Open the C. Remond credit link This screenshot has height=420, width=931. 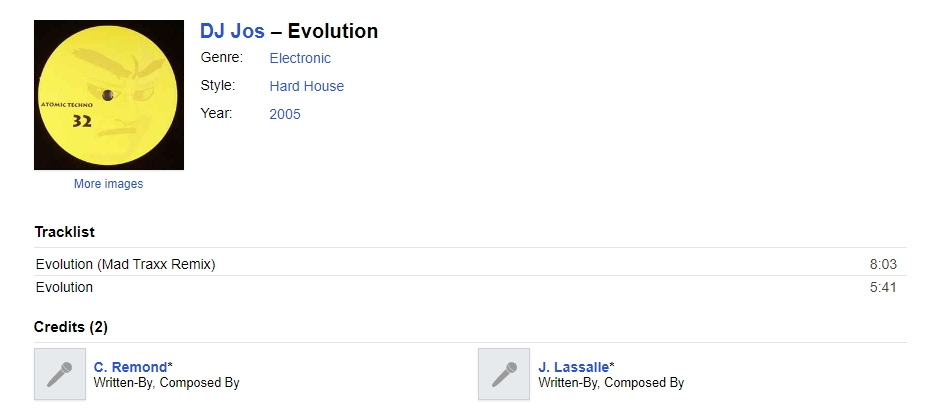coord(130,367)
